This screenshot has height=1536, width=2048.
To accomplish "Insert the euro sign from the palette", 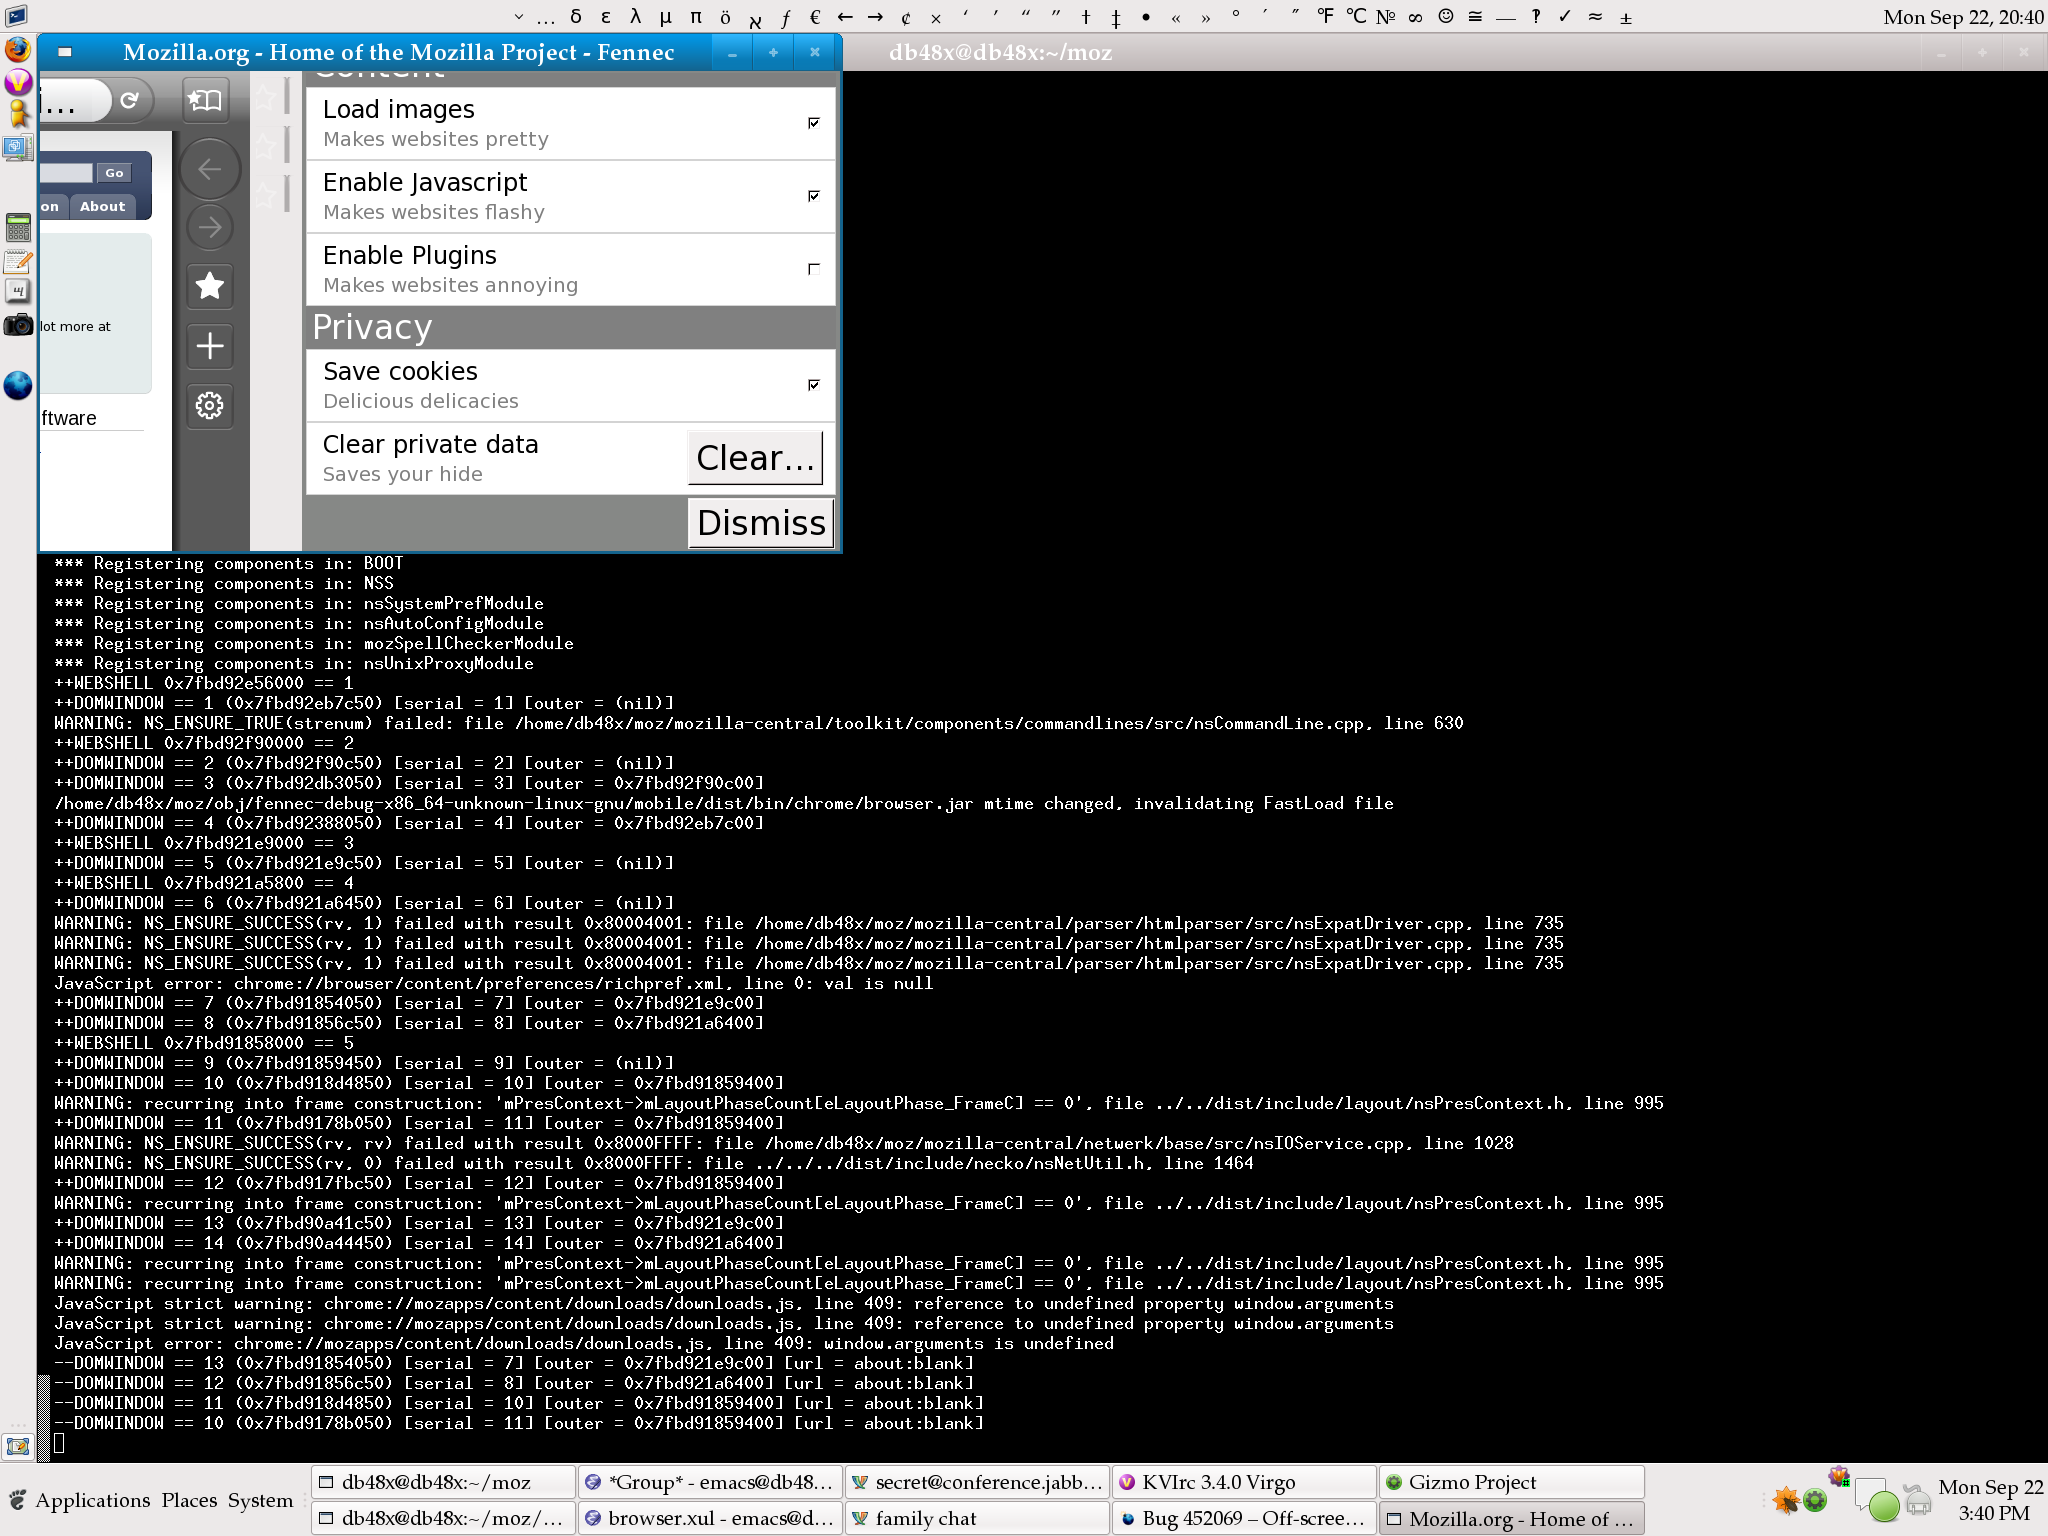I will coord(815,16).
